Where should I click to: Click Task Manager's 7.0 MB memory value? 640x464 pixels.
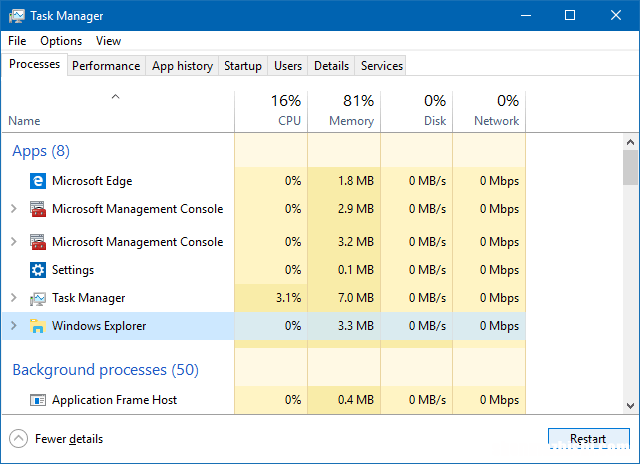pyautogui.click(x=356, y=298)
